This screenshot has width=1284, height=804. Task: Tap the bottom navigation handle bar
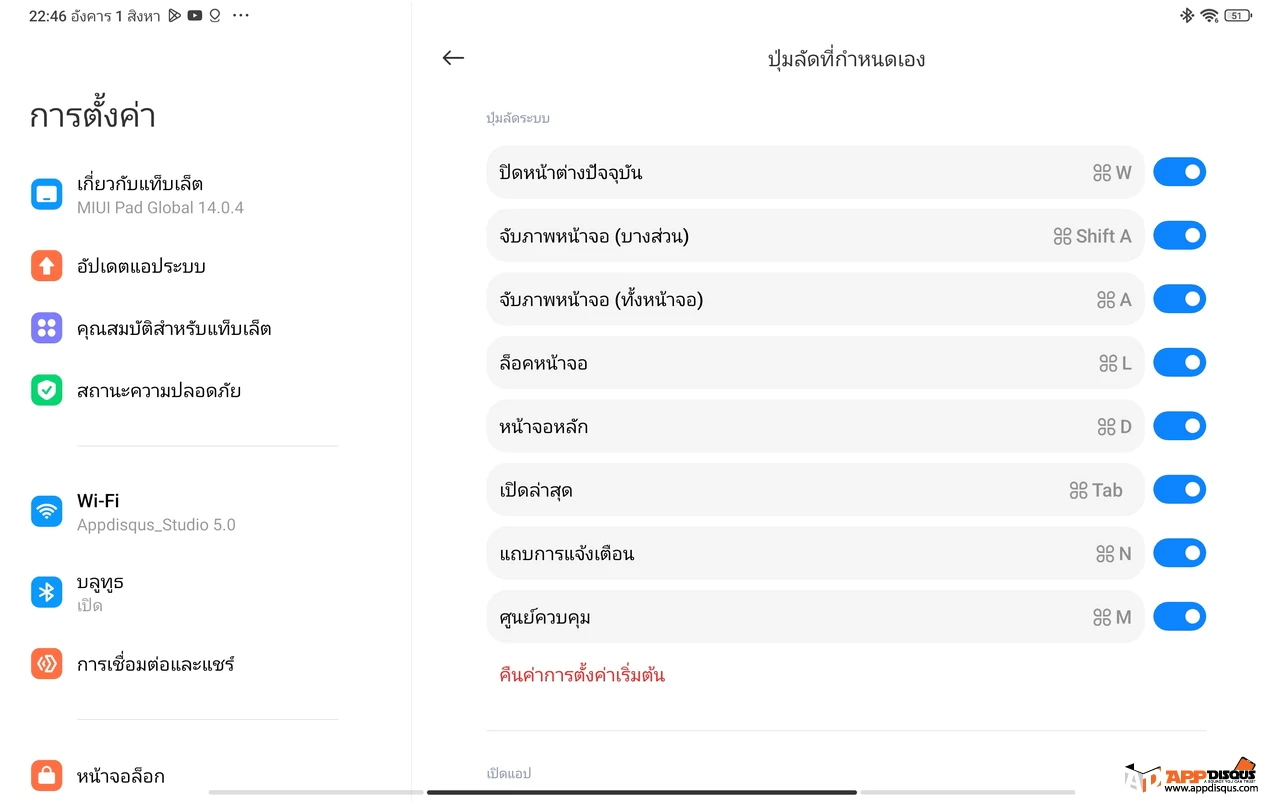(641, 792)
